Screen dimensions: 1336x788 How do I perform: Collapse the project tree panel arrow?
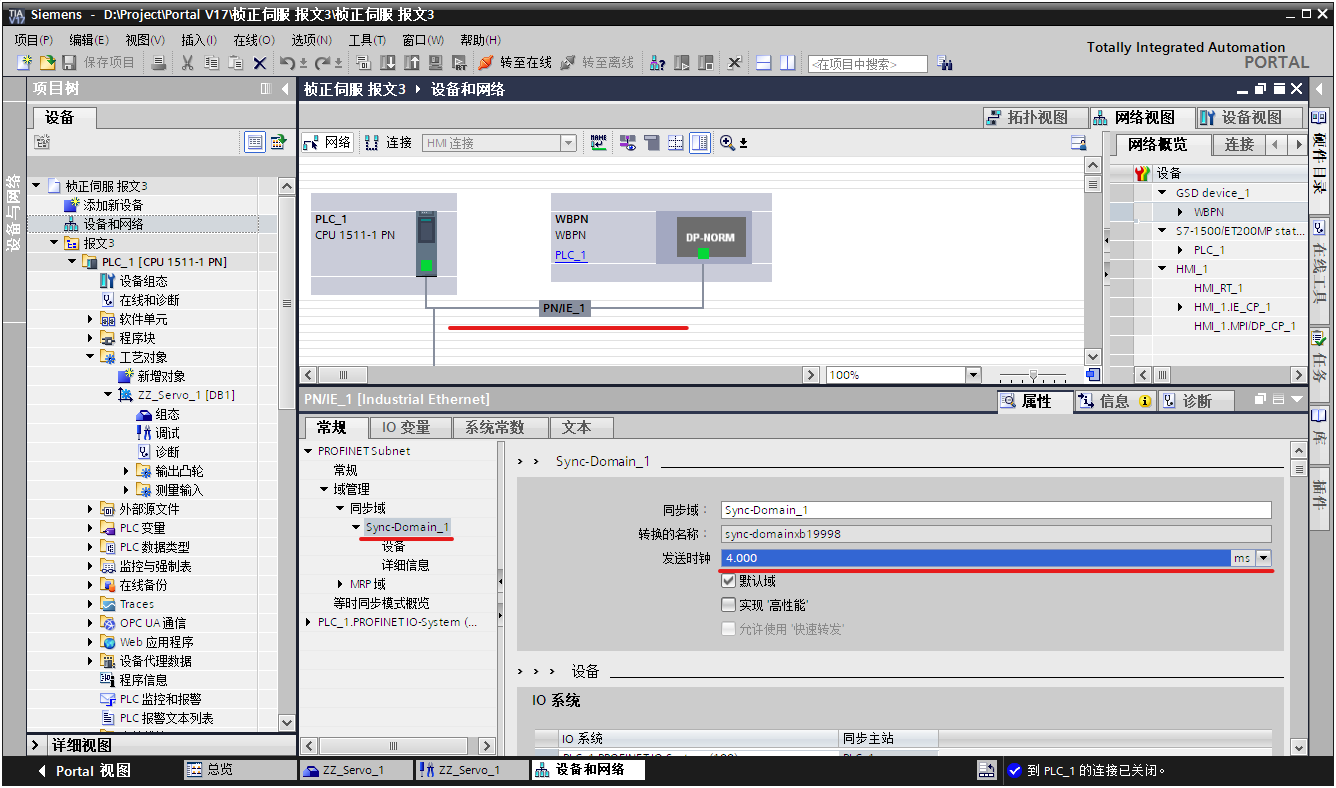point(285,89)
